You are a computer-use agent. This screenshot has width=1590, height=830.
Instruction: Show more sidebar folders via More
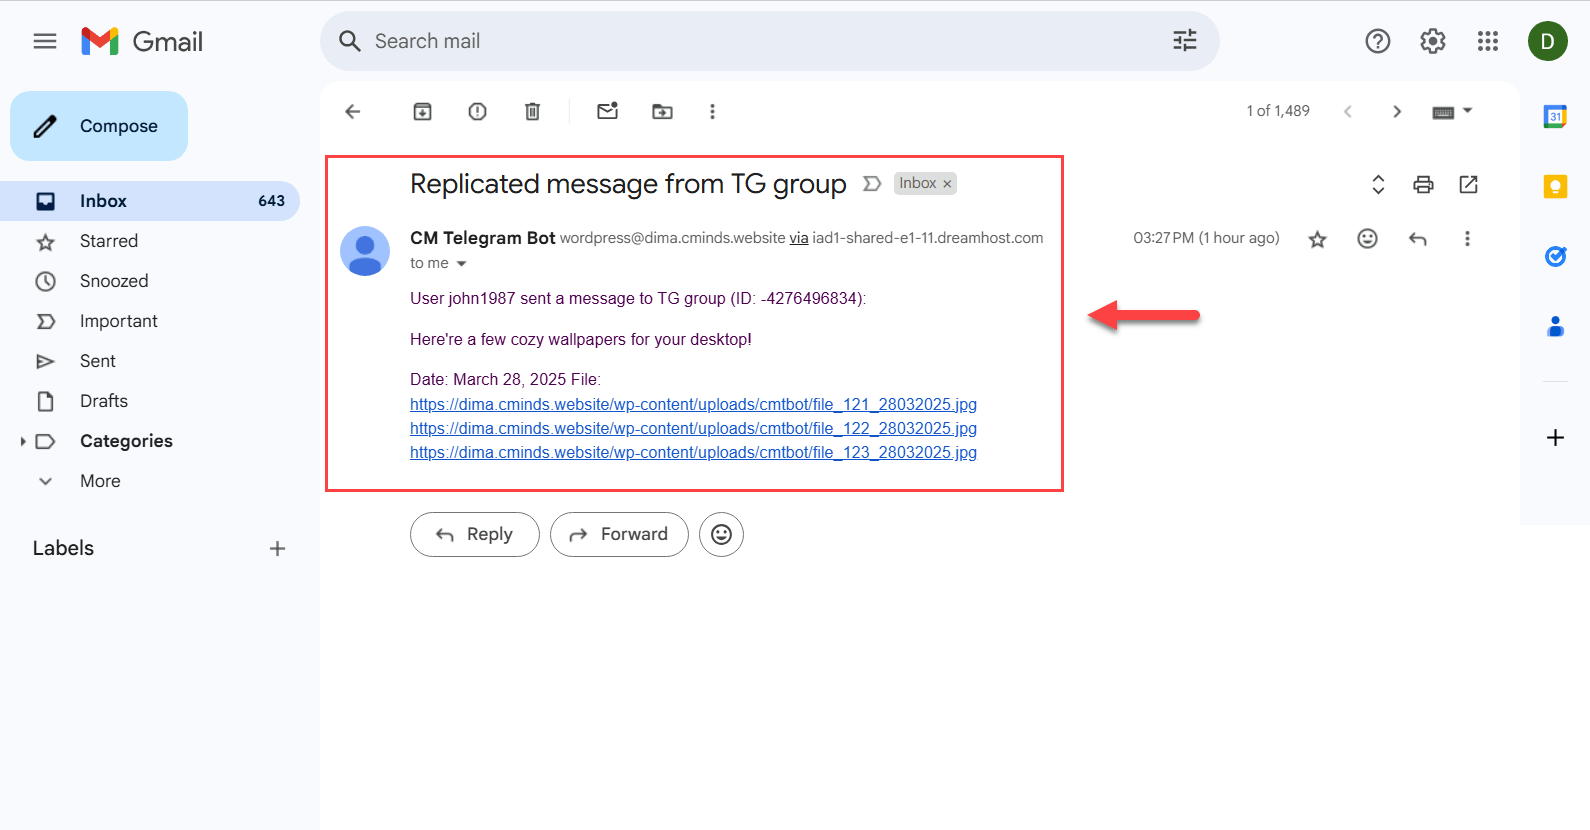pyautogui.click(x=100, y=481)
